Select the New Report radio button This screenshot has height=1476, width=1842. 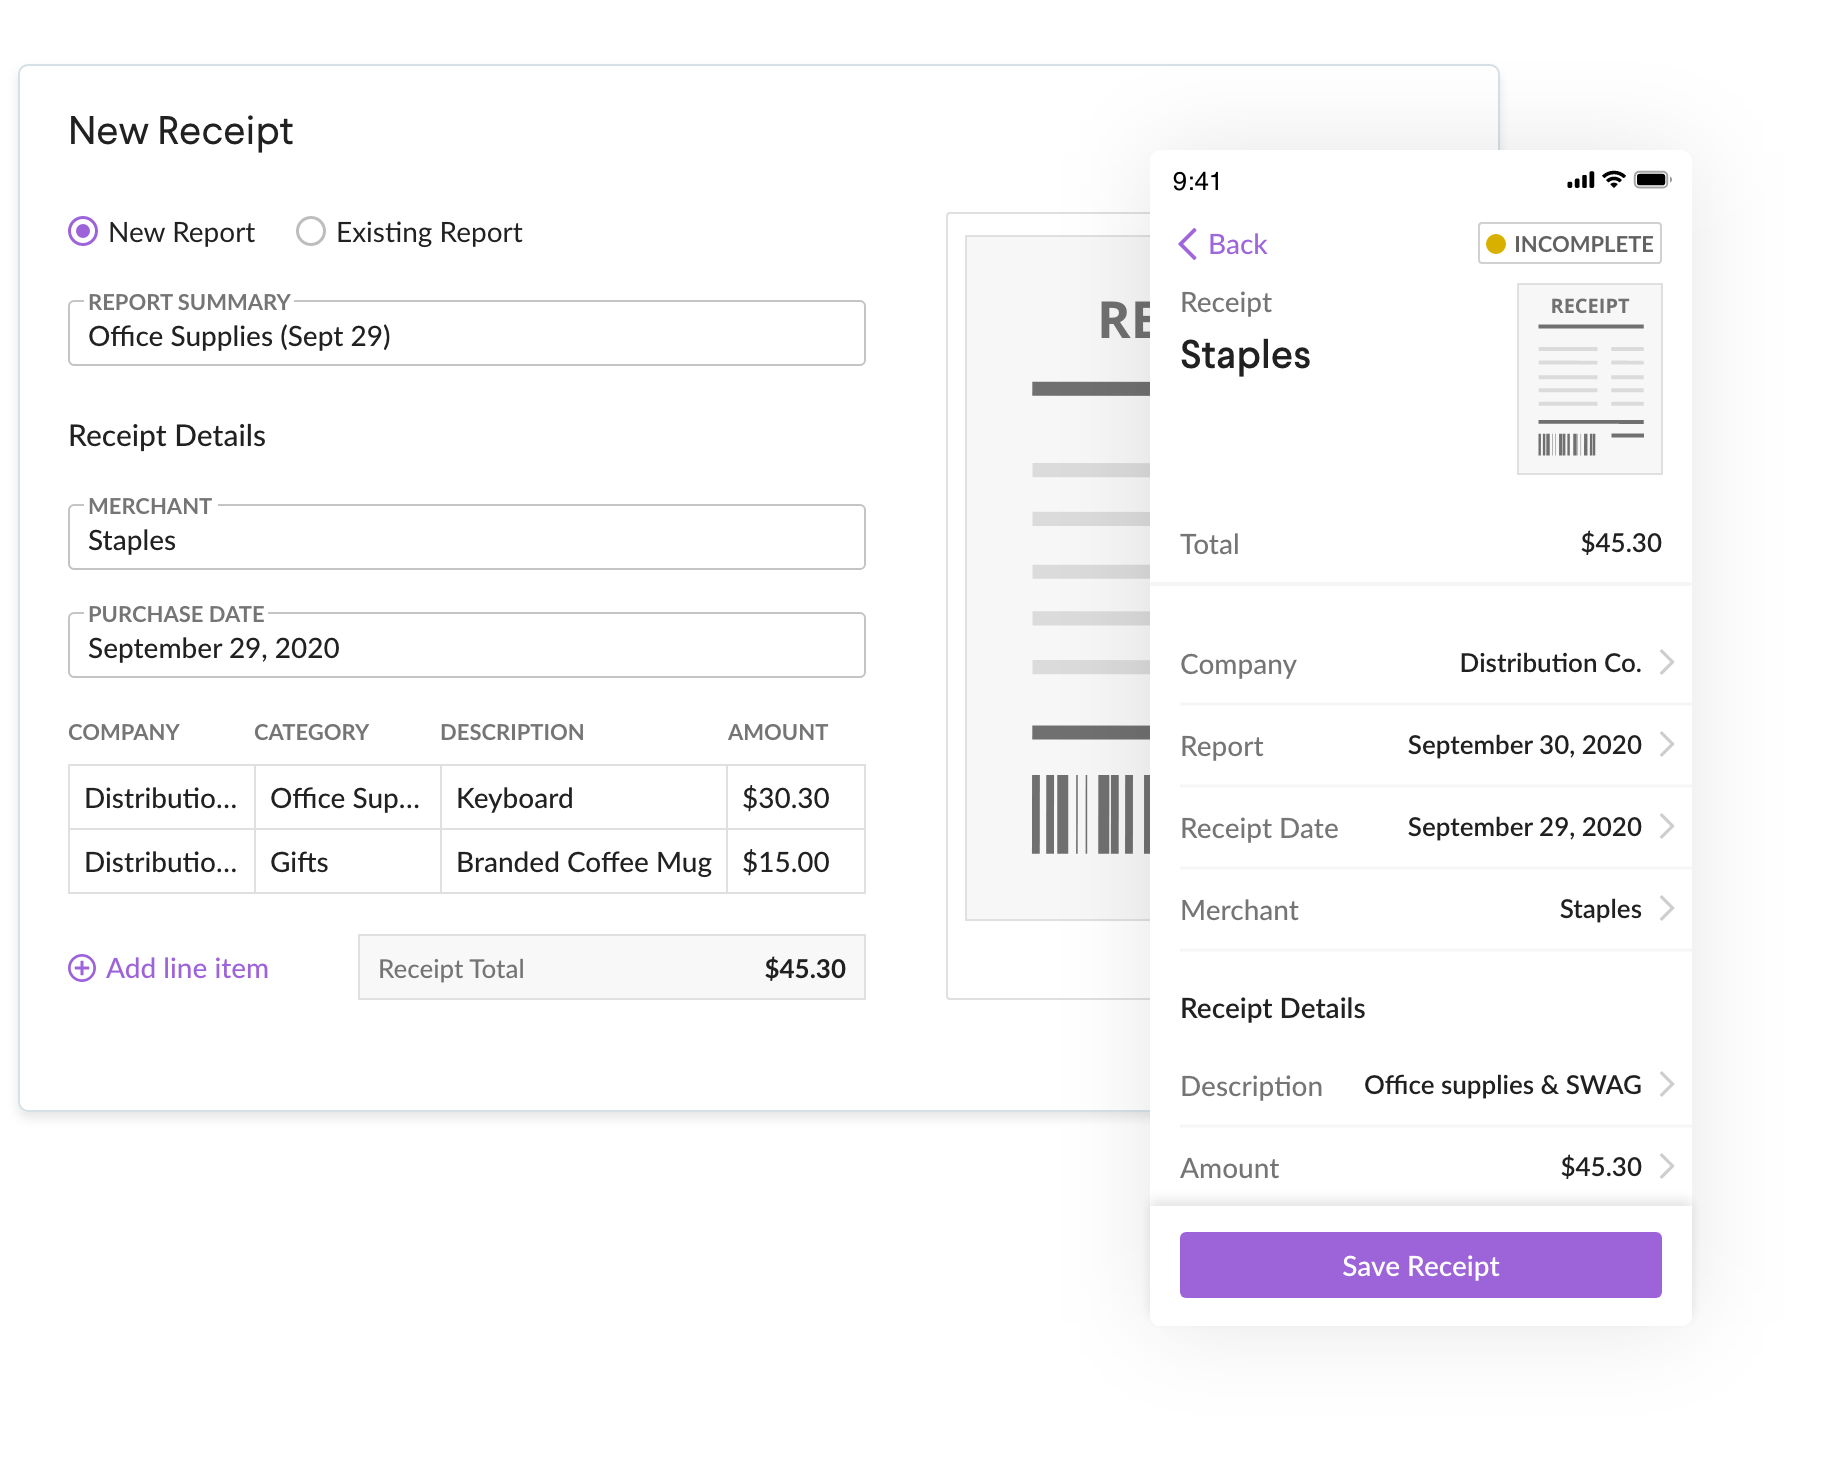(83, 232)
